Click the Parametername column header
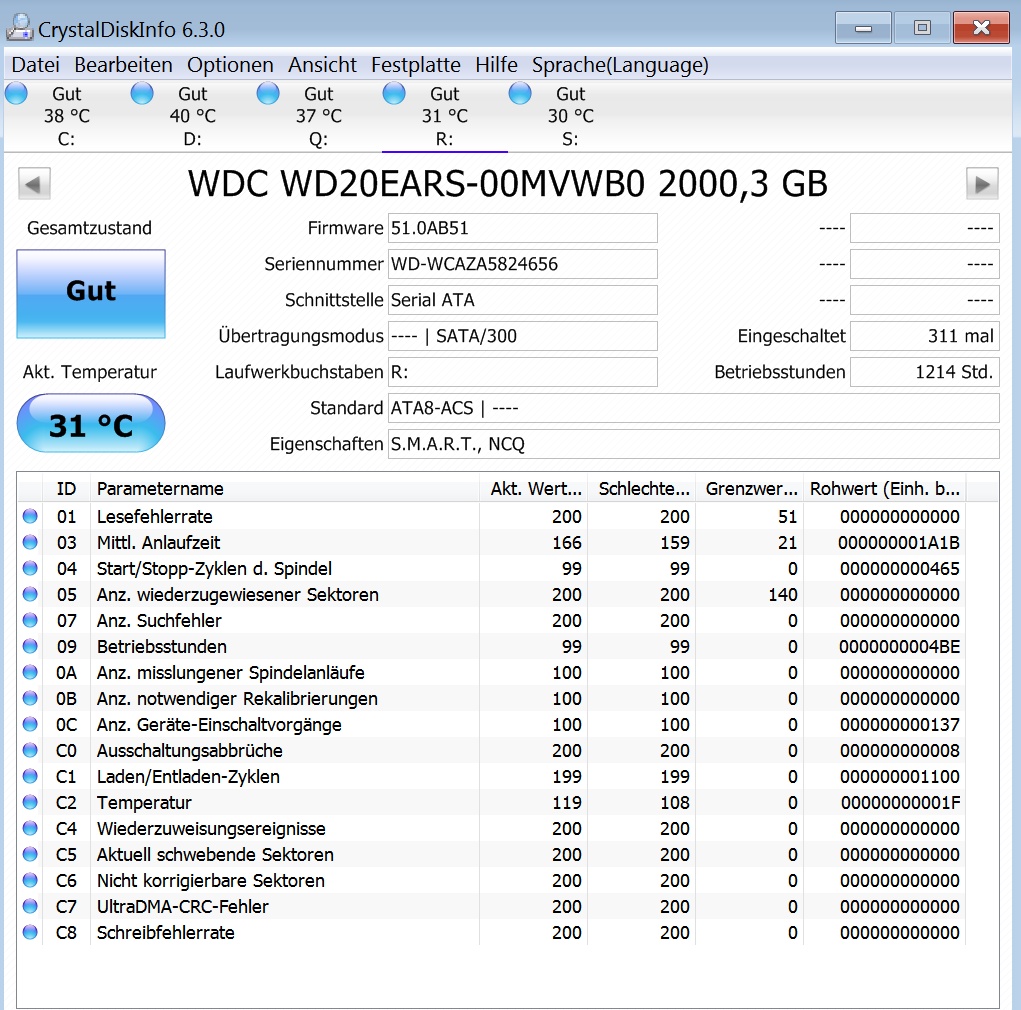1021x1010 pixels. pos(285,488)
